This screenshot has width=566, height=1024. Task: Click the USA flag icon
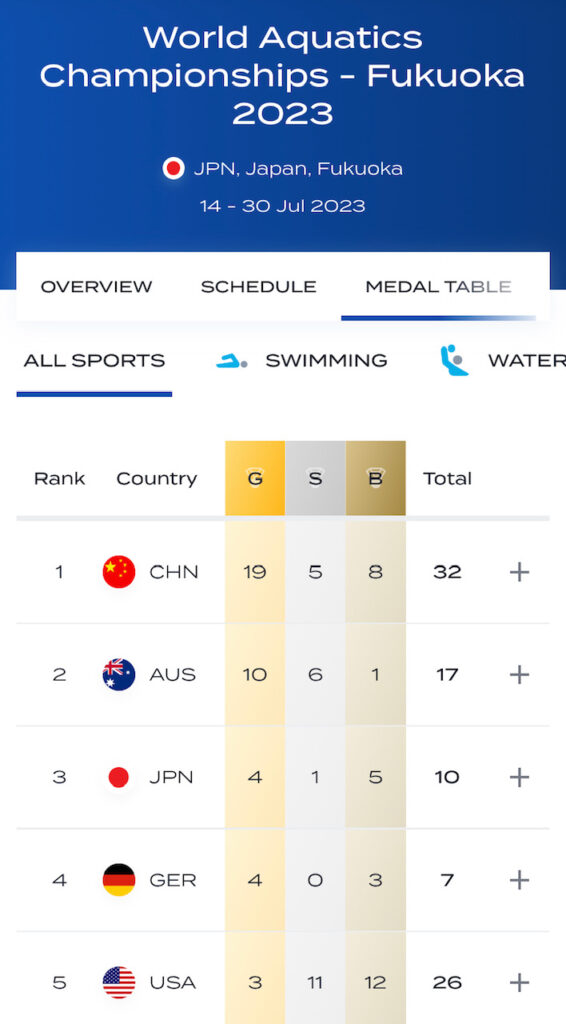tap(119, 982)
